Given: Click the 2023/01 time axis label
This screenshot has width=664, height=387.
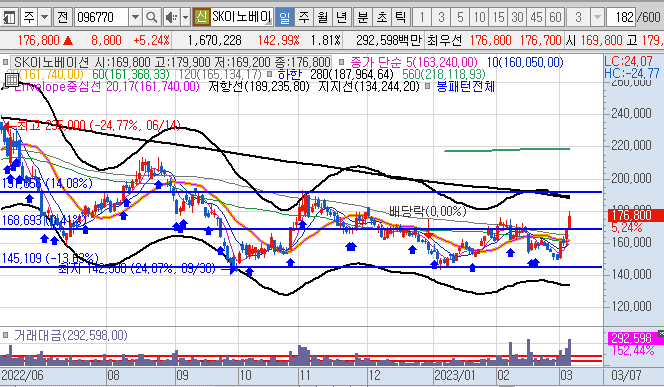Looking at the screenshot, I should (x=456, y=375).
